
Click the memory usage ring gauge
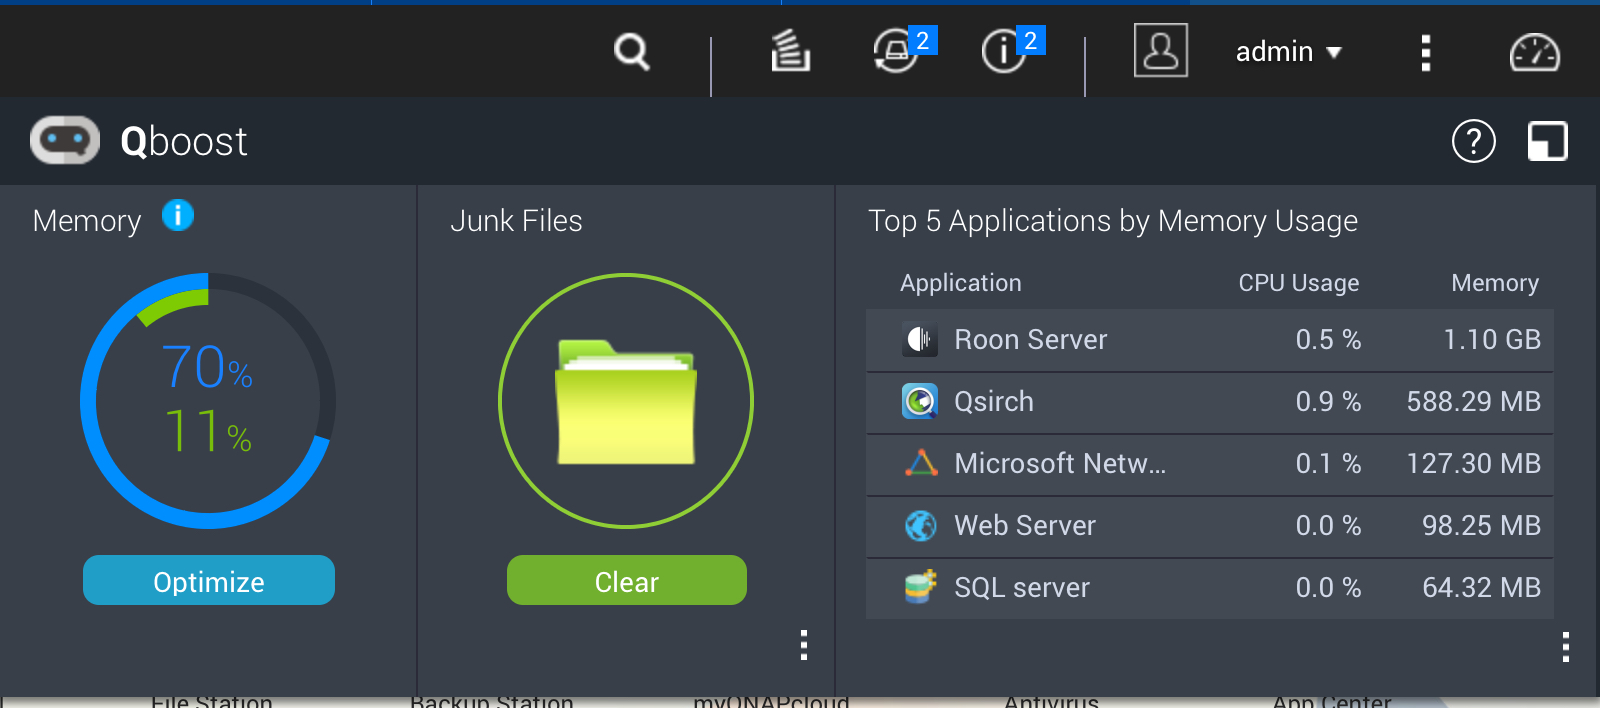pyautogui.click(x=208, y=400)
